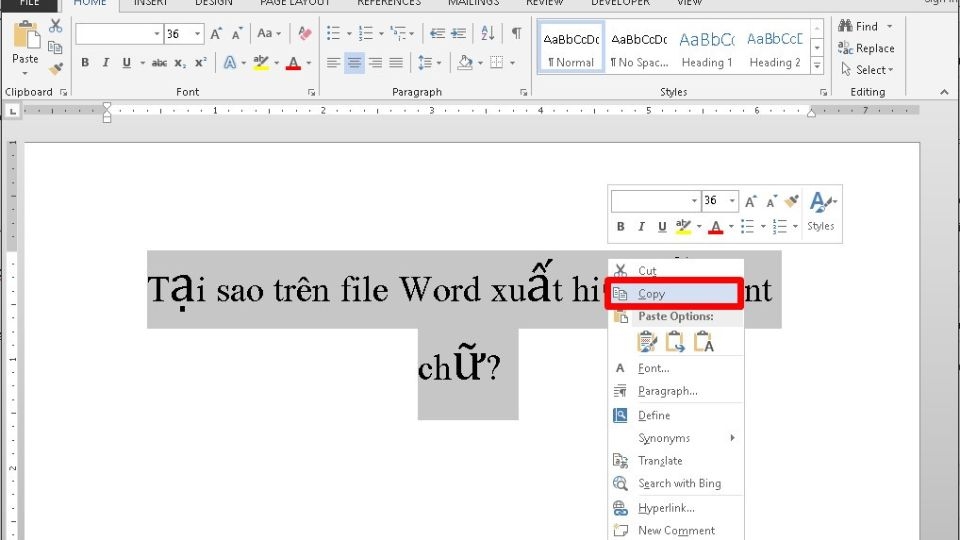
Task: Choose Translate from the context menu
Action: pyautogui.click(x=676, y=460)
